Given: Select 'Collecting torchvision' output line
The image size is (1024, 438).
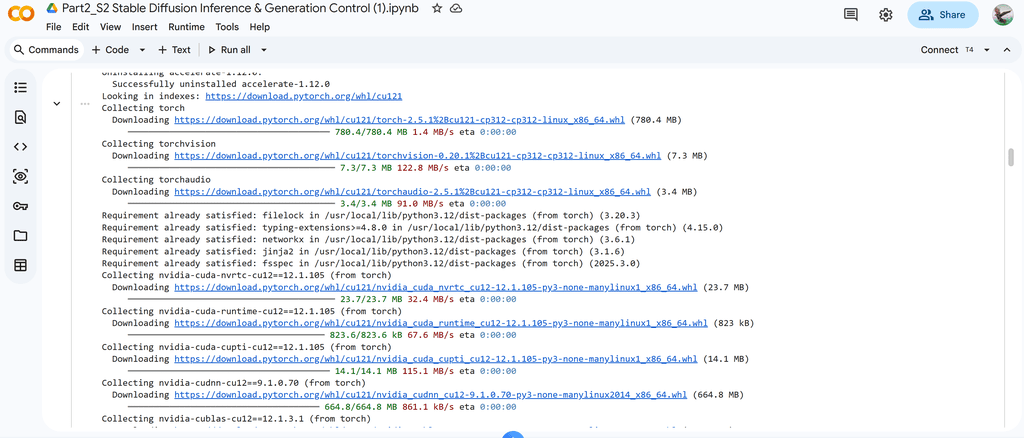Looking at the screenshot, I should (159, 144).
